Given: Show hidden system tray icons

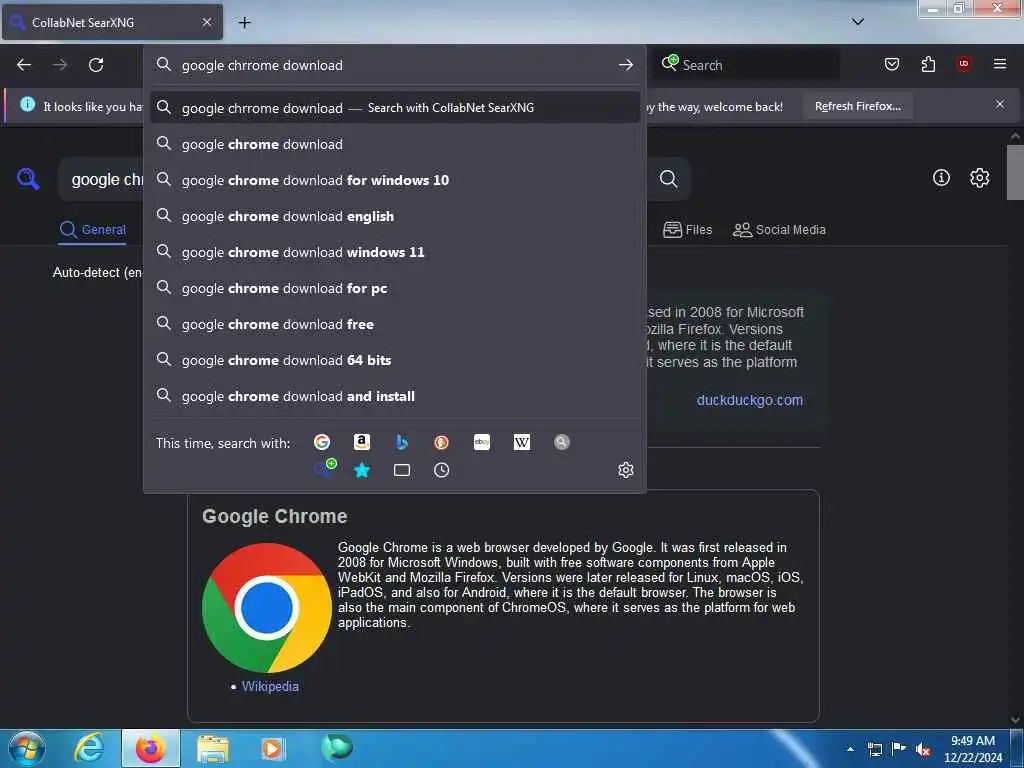Looking at the screenshot, I should tap(850, 749).
